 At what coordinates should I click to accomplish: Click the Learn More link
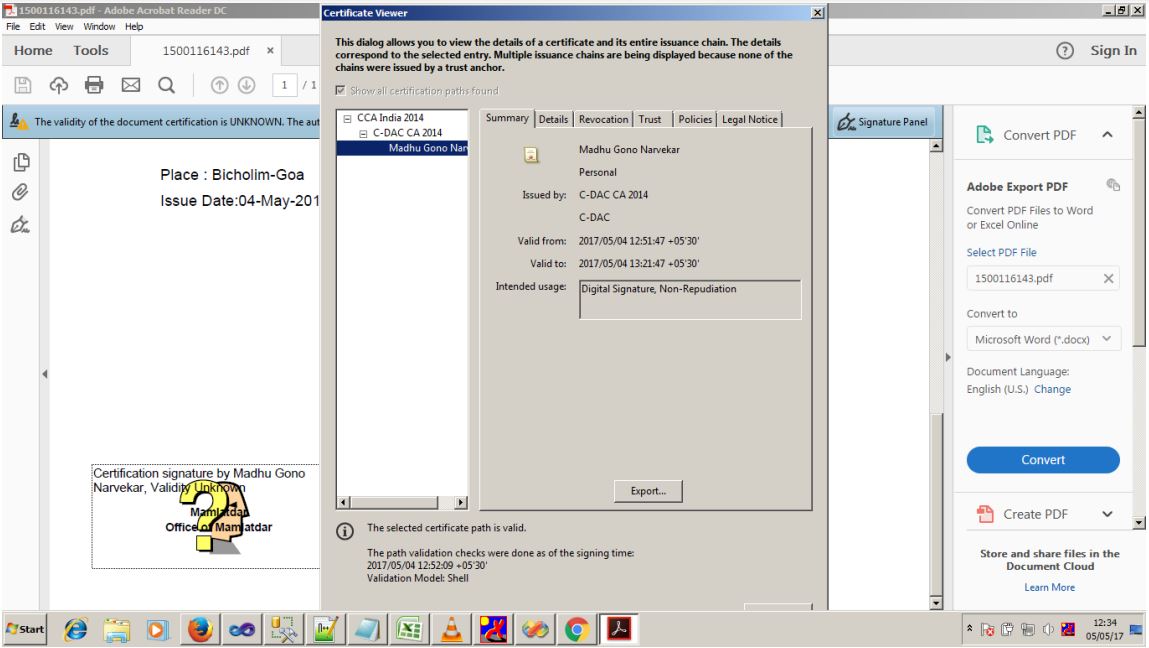1049,587
